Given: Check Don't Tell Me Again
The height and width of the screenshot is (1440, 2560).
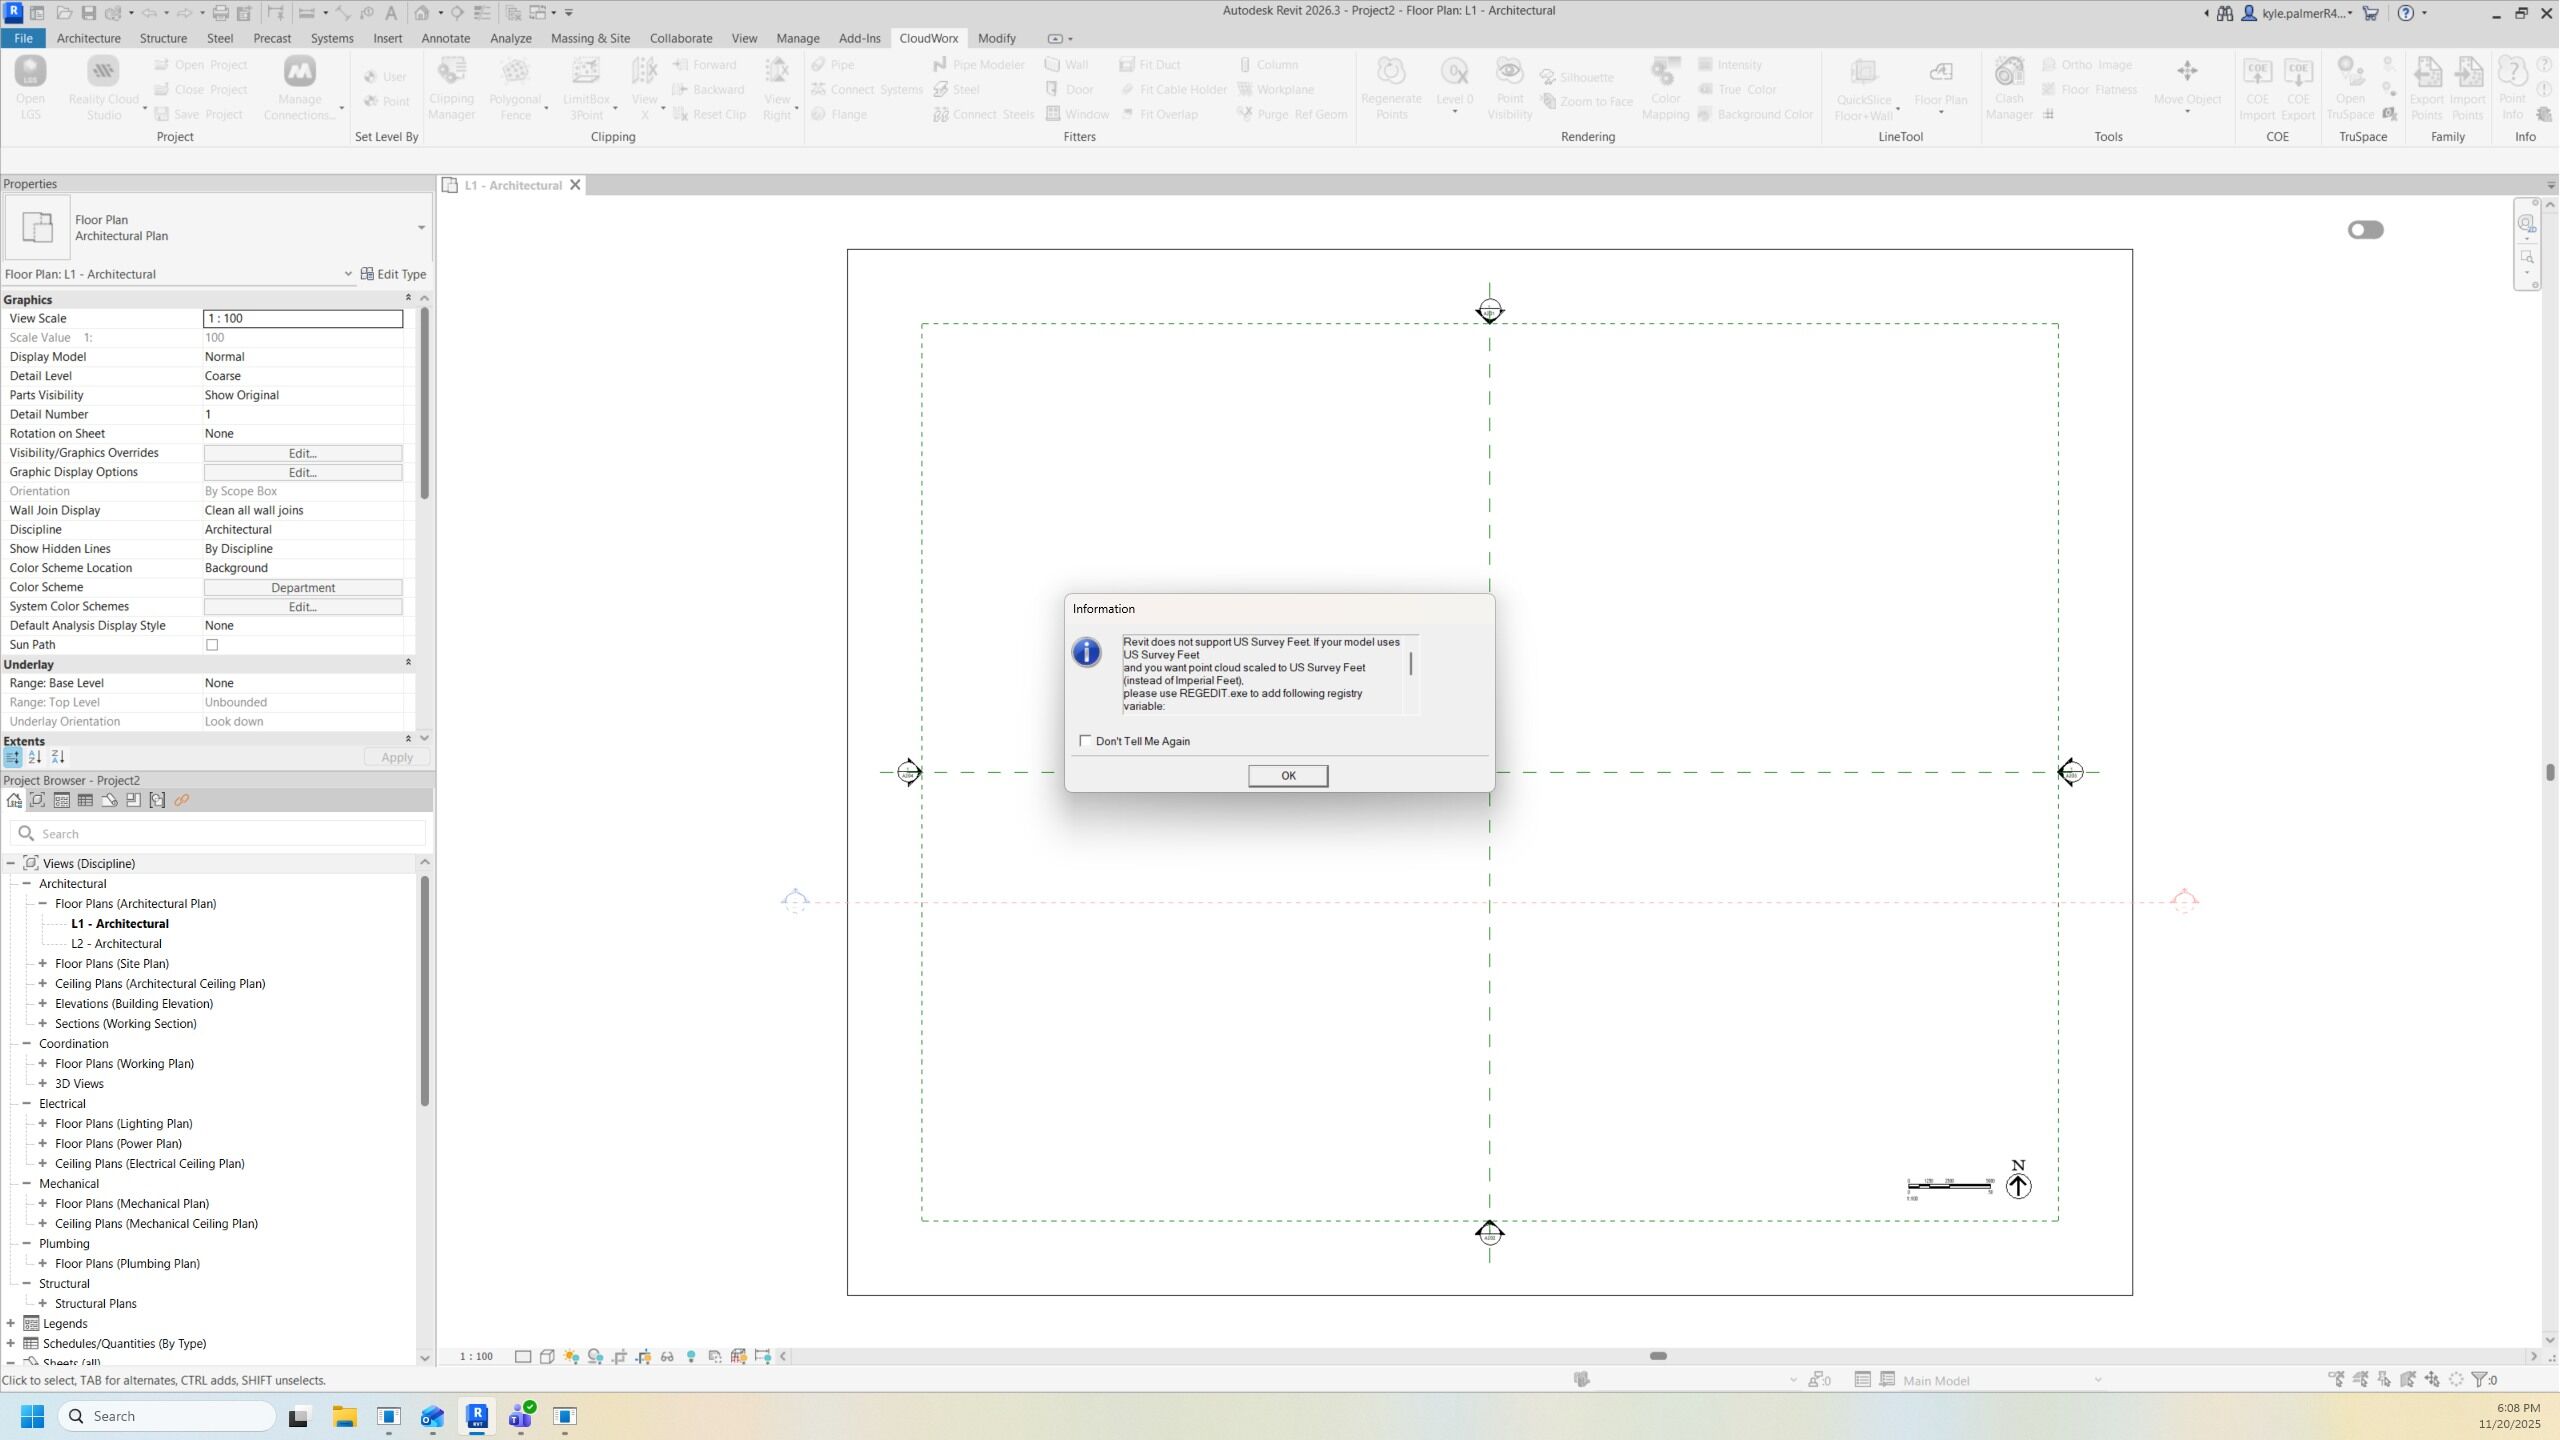Looking at the screenshot, I should point(1085,741).
